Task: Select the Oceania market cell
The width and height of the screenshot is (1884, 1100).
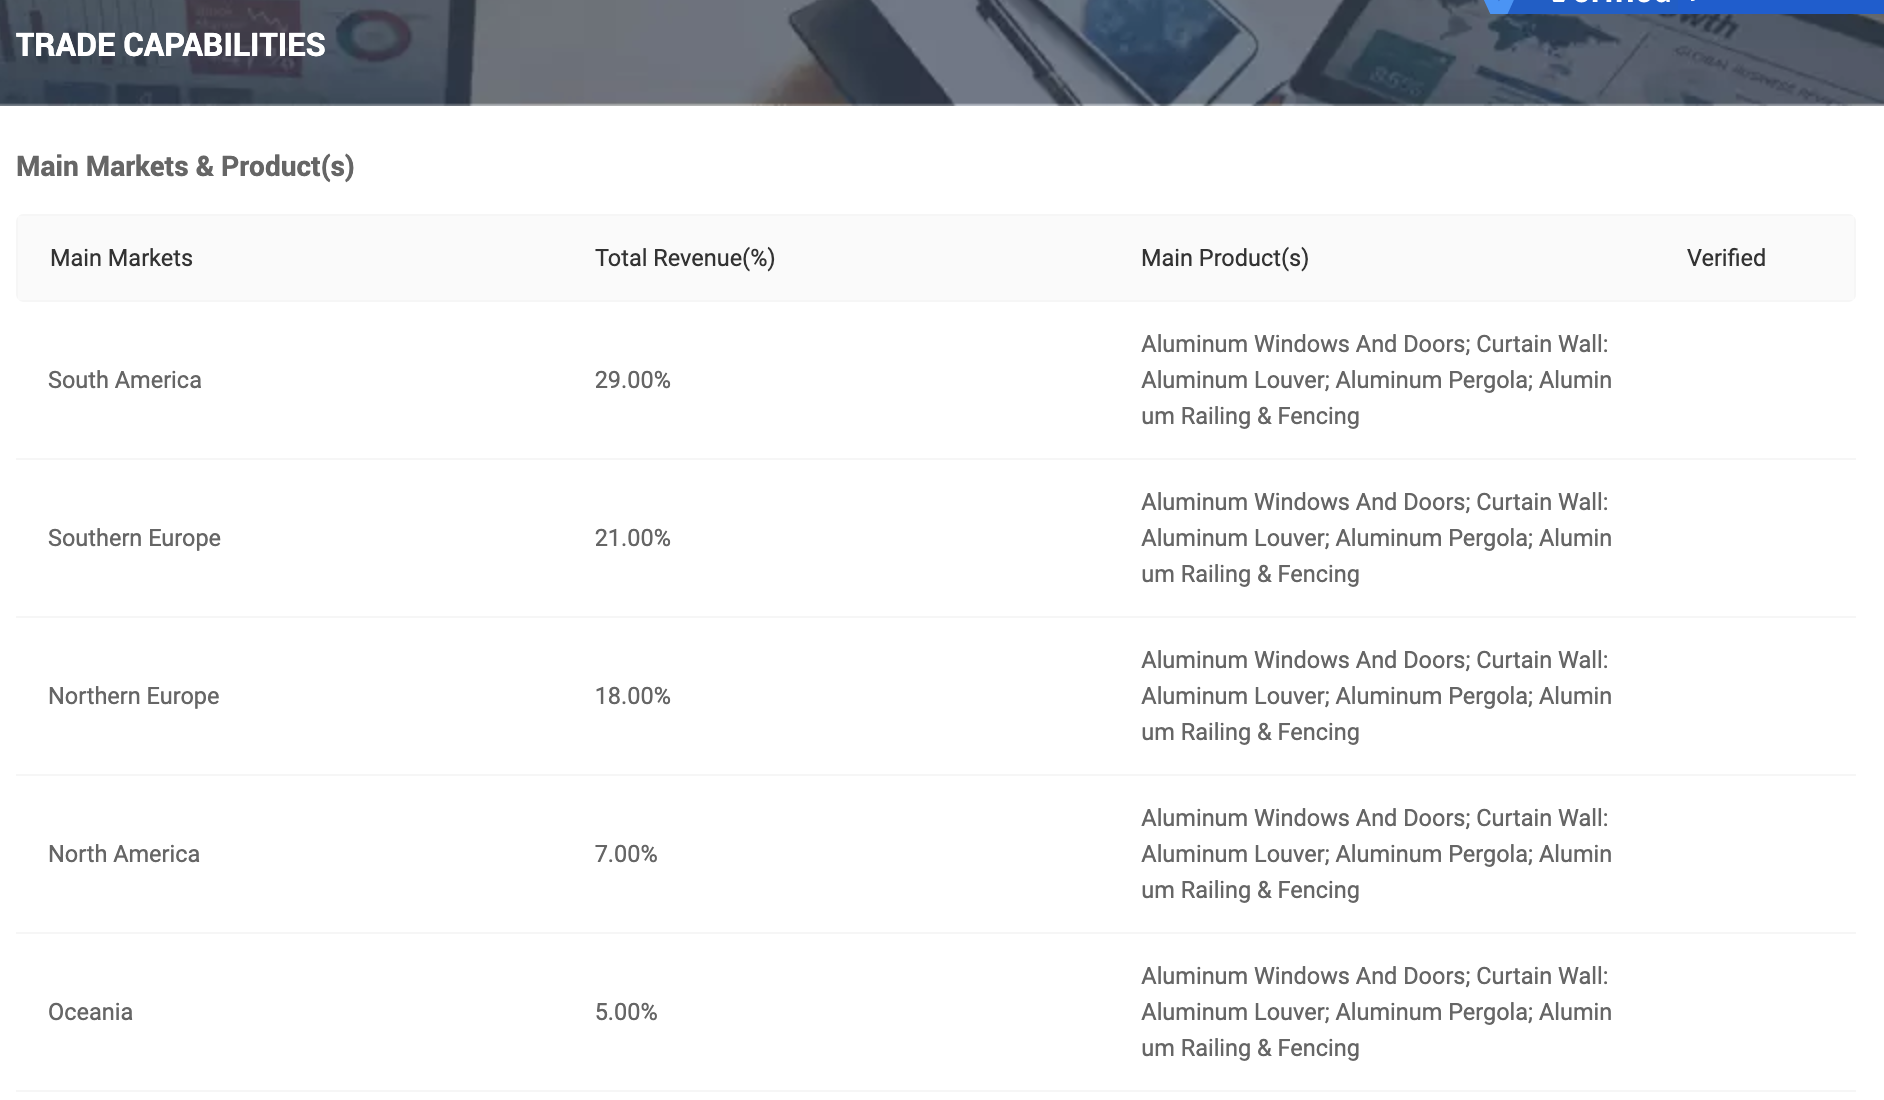Action: point(90,1012)
